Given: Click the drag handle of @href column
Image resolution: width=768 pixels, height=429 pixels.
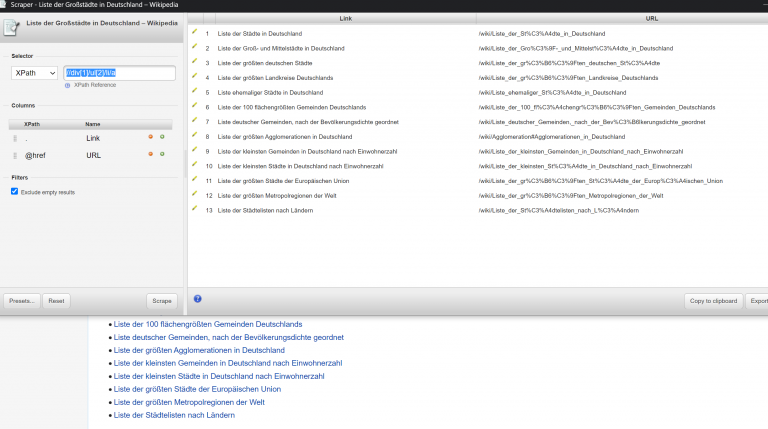Looking at the screenshot, I should click(x=15, y=155).
